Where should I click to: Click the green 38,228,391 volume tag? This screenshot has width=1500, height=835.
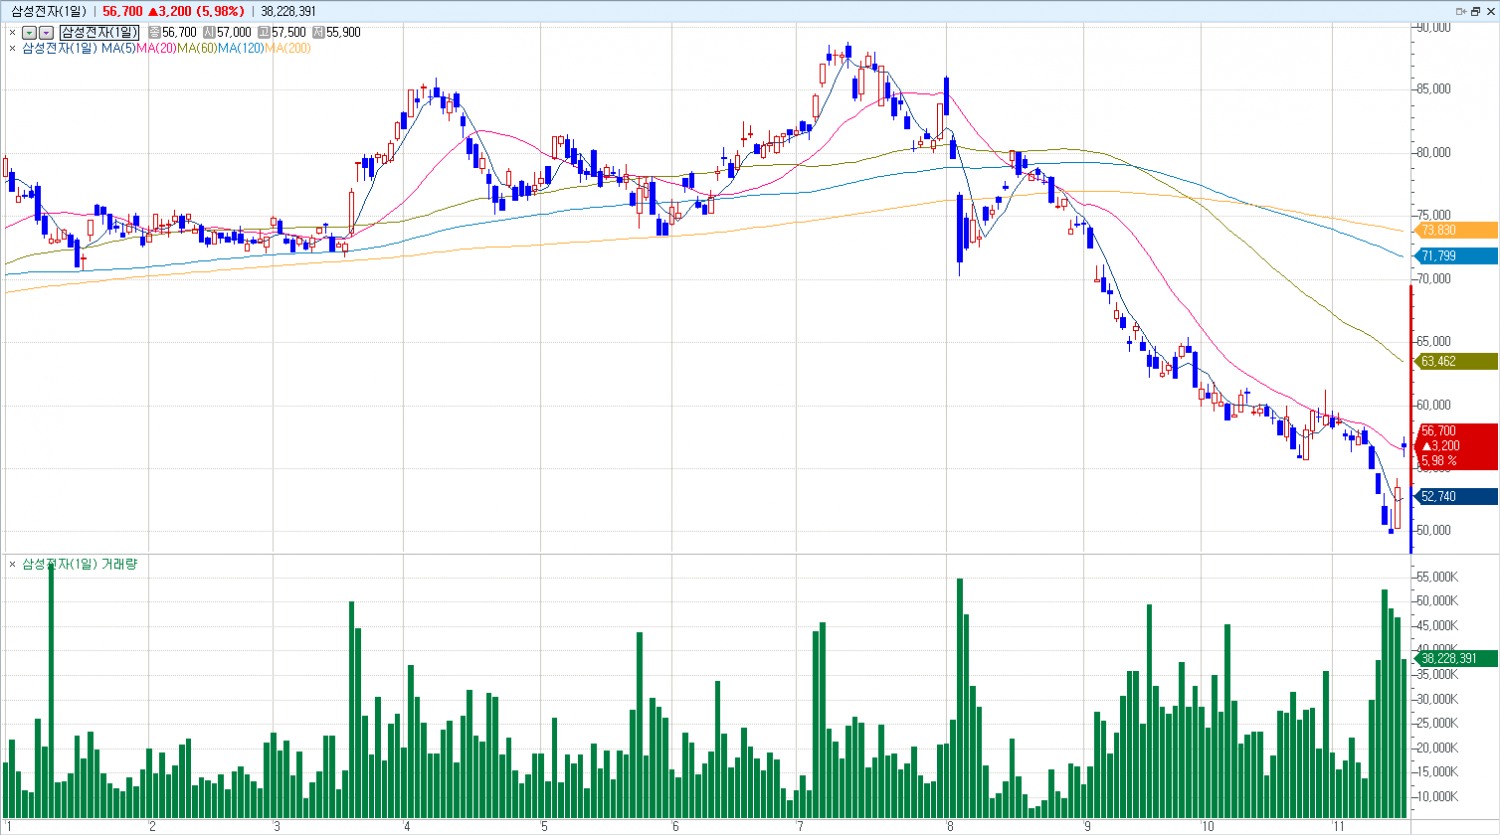pyautogui.click(x=1456, y=658)
